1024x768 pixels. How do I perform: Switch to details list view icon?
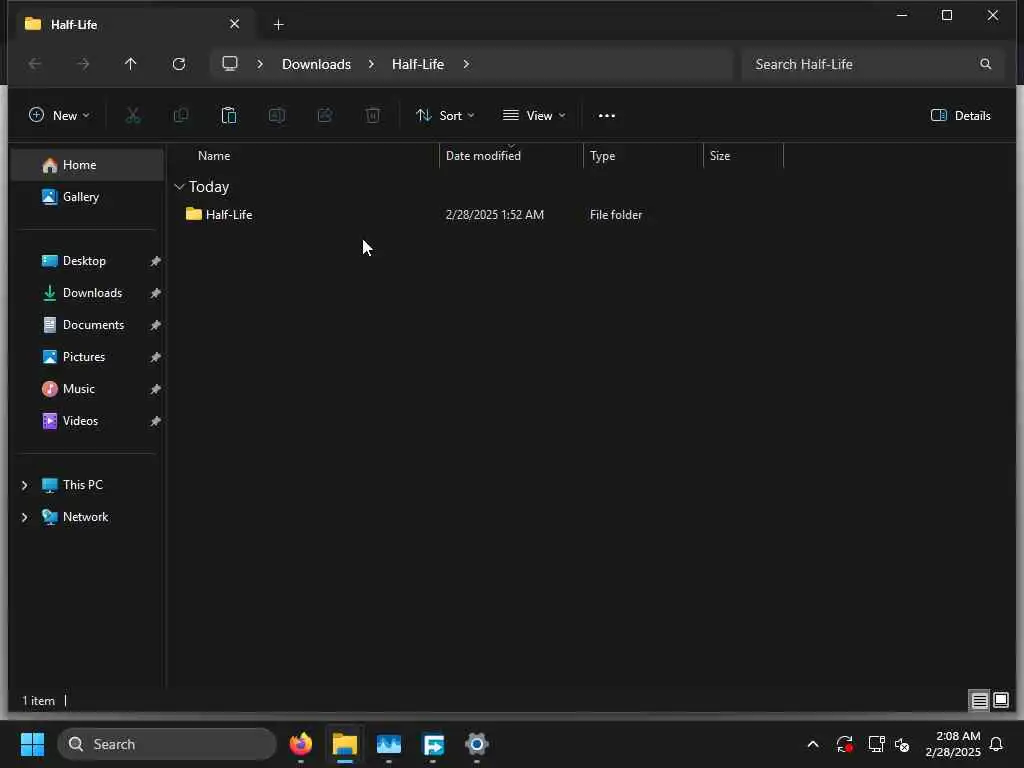(x=979, y=701)
